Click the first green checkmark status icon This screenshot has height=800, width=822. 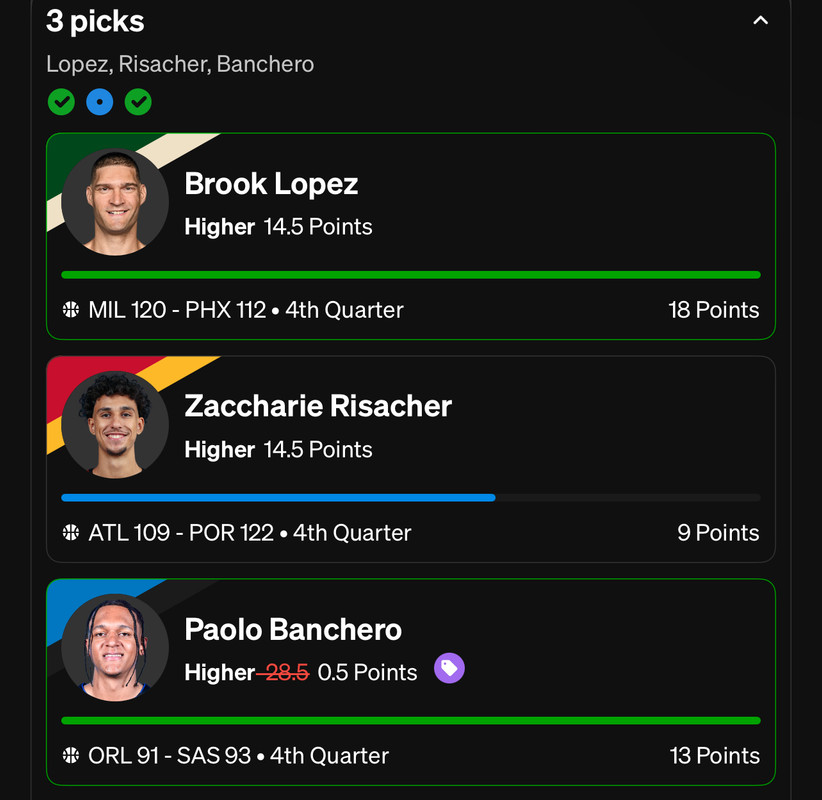pyautogui.click(x=61, y=102)
